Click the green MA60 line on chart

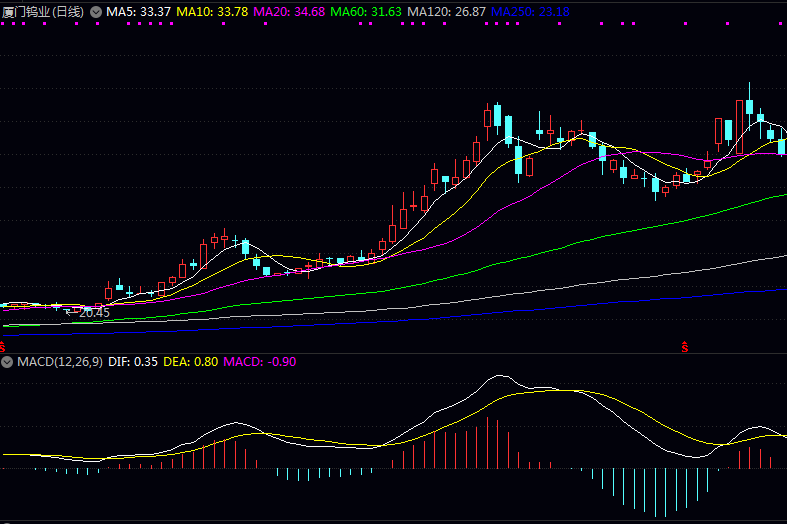coord(600,236)
